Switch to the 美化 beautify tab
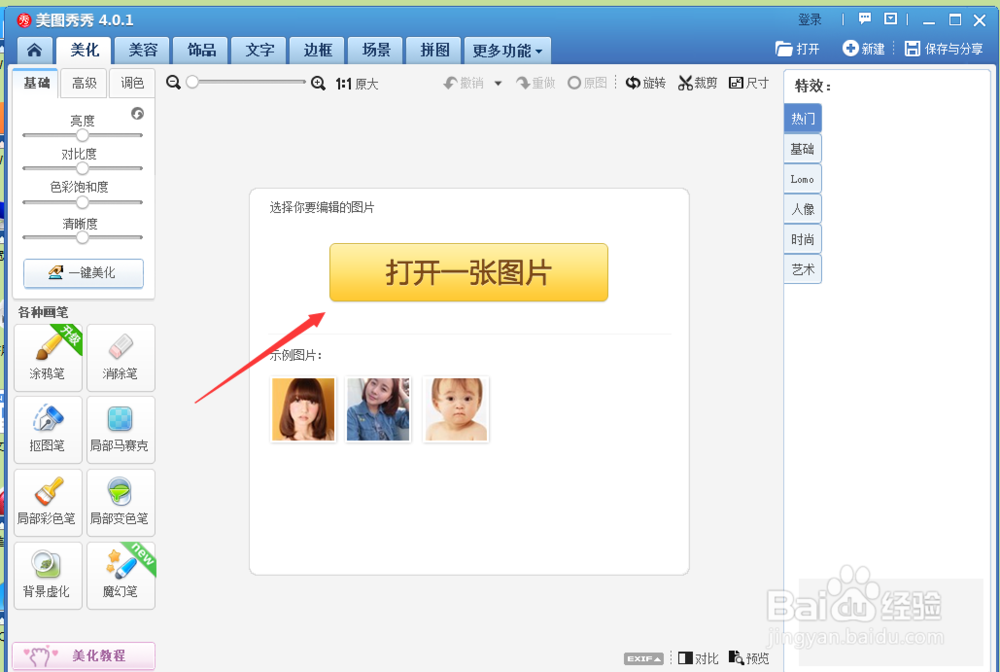Image resolution: width=1000 pixels, height=672 pixels. click(x=84, y=50)
